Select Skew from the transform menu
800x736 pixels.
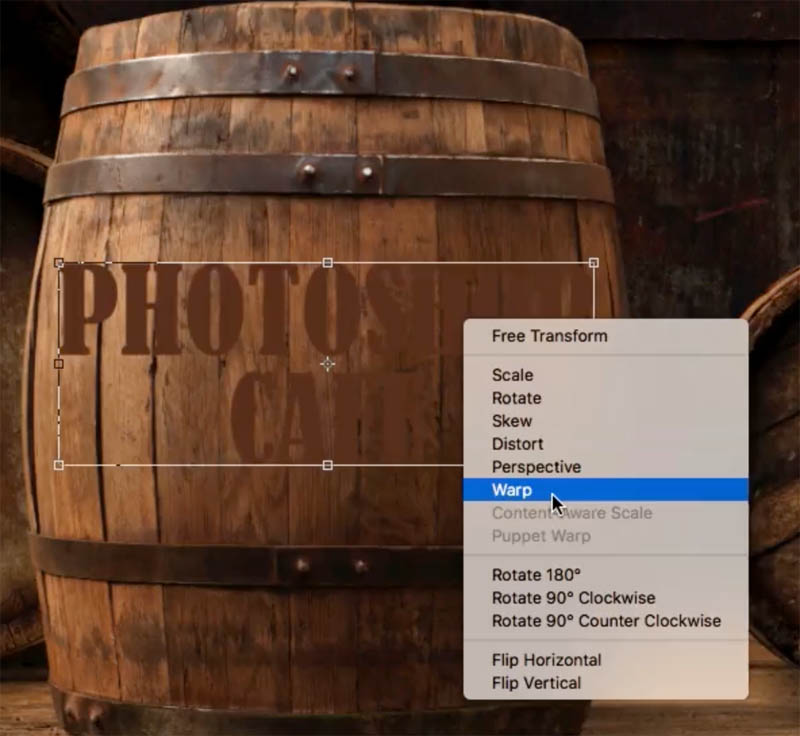pyautogui.click(x=512, y=421)
